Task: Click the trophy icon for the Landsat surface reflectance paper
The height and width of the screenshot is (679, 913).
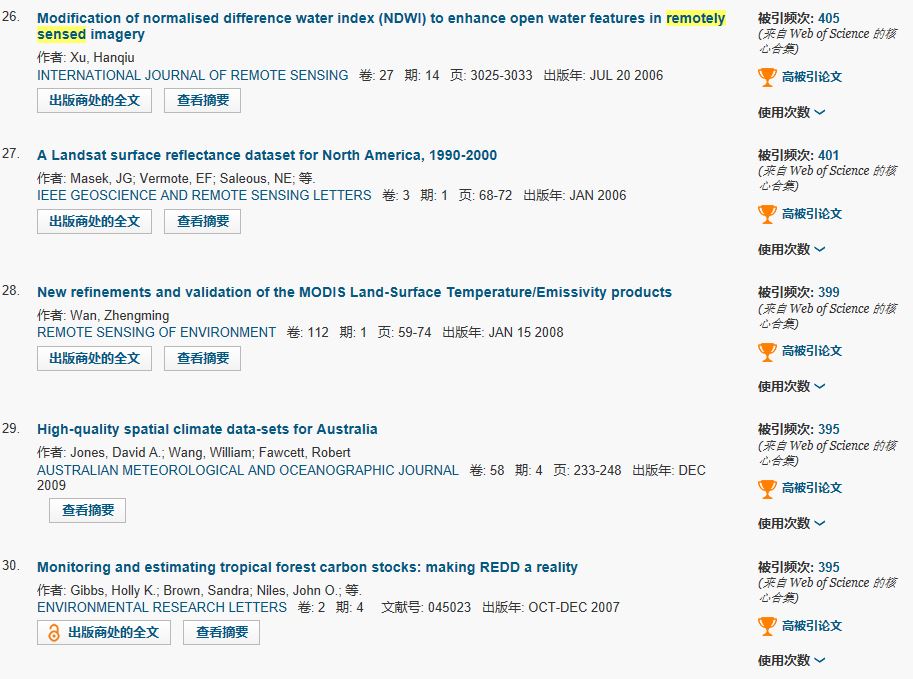Action: pyautogui.click(x=767, y=214)
